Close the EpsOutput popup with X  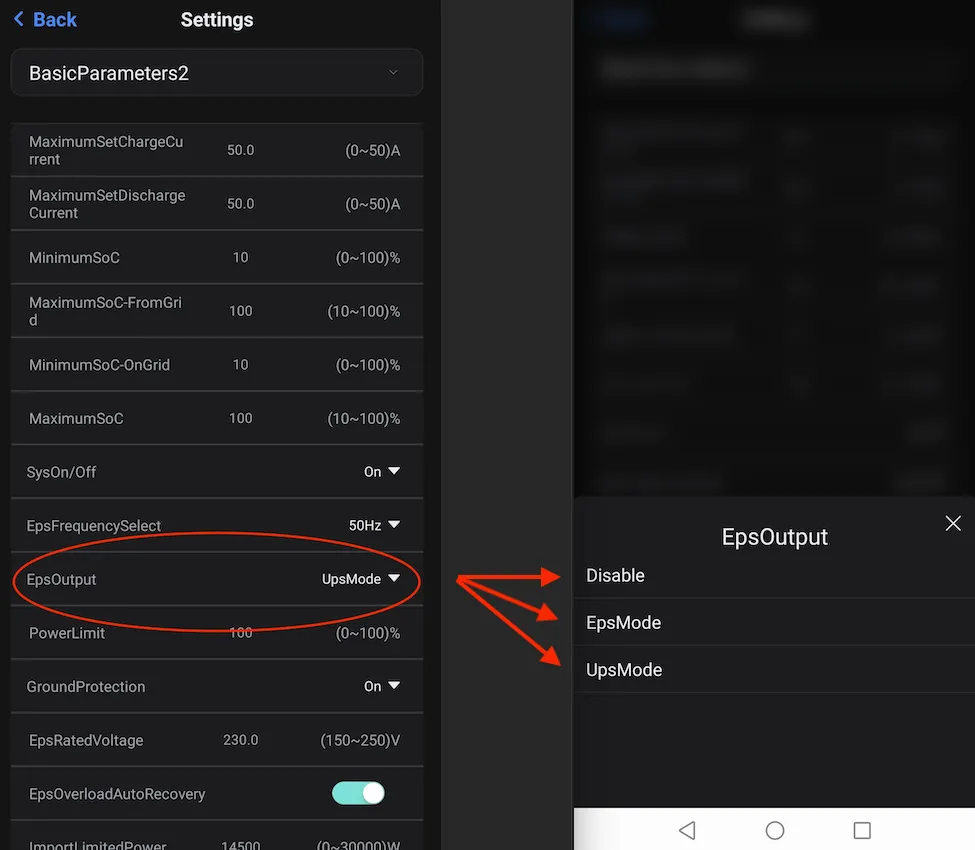point(953,524)
